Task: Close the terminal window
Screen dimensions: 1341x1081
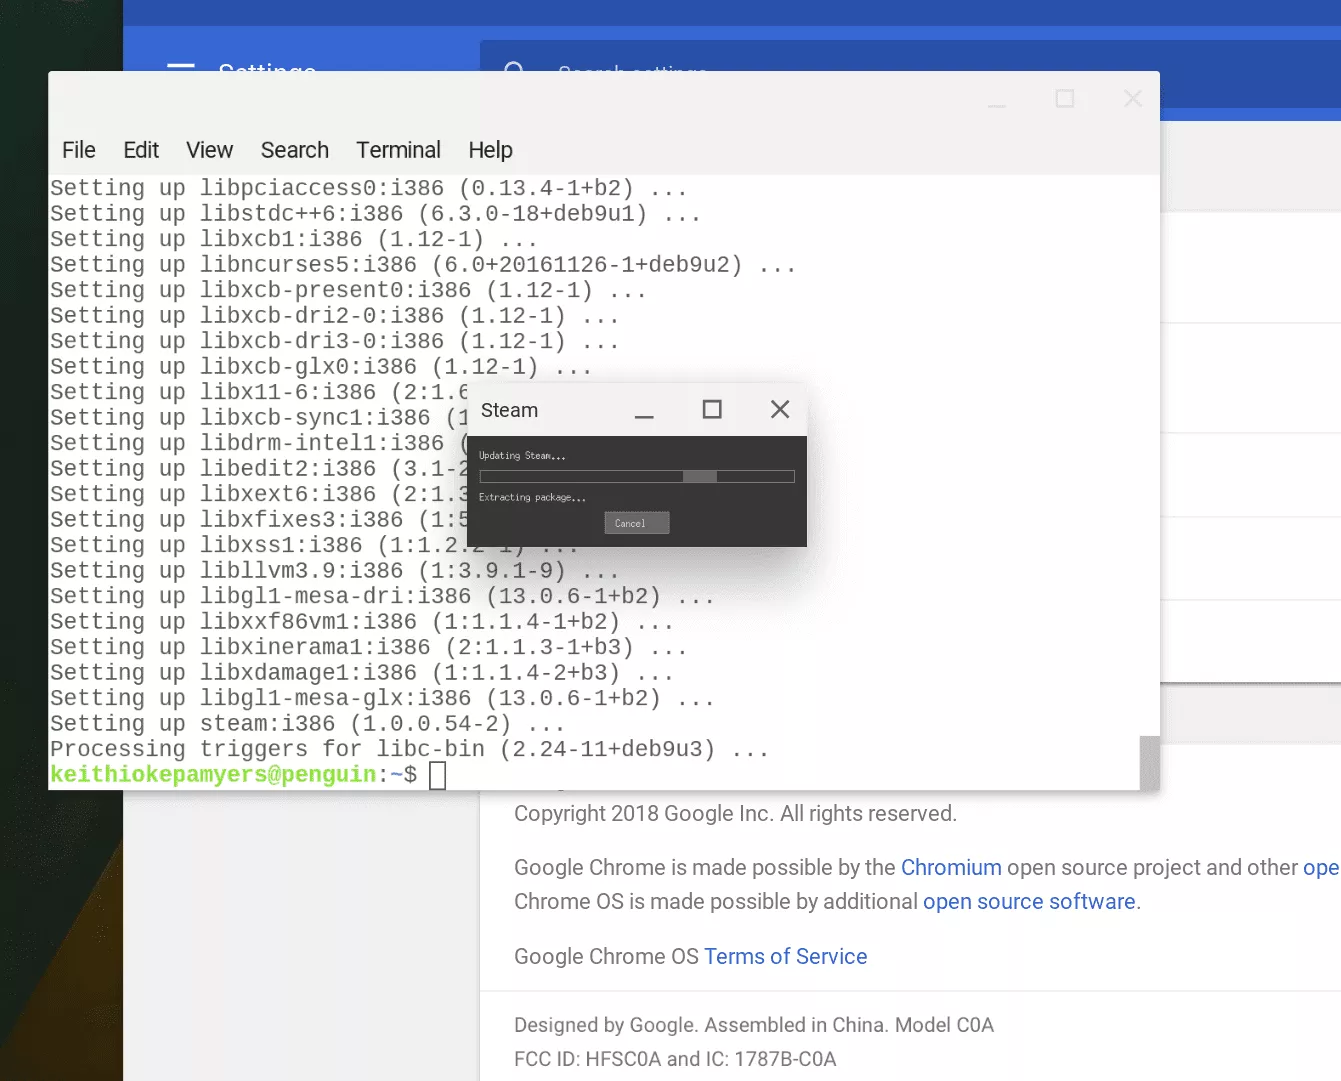Action: tap(1132, 99)
